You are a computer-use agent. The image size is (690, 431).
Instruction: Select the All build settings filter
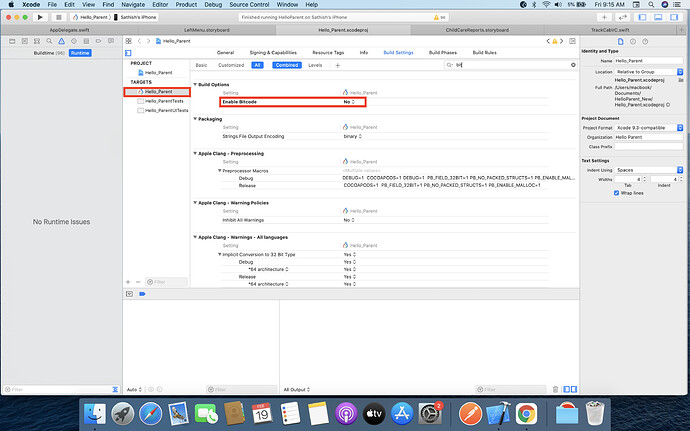(x=257, y=65)
